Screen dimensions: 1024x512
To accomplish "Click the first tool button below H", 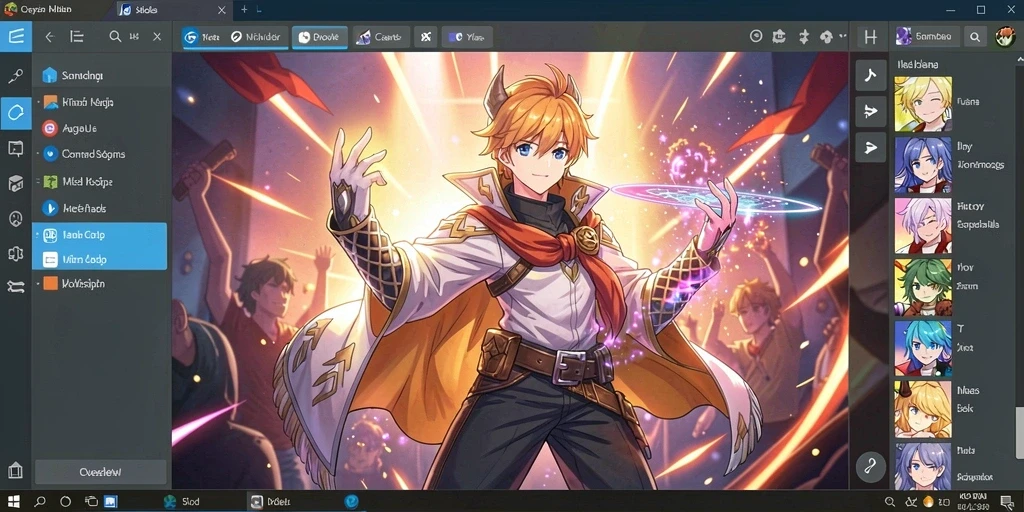I will click(871, 76).
